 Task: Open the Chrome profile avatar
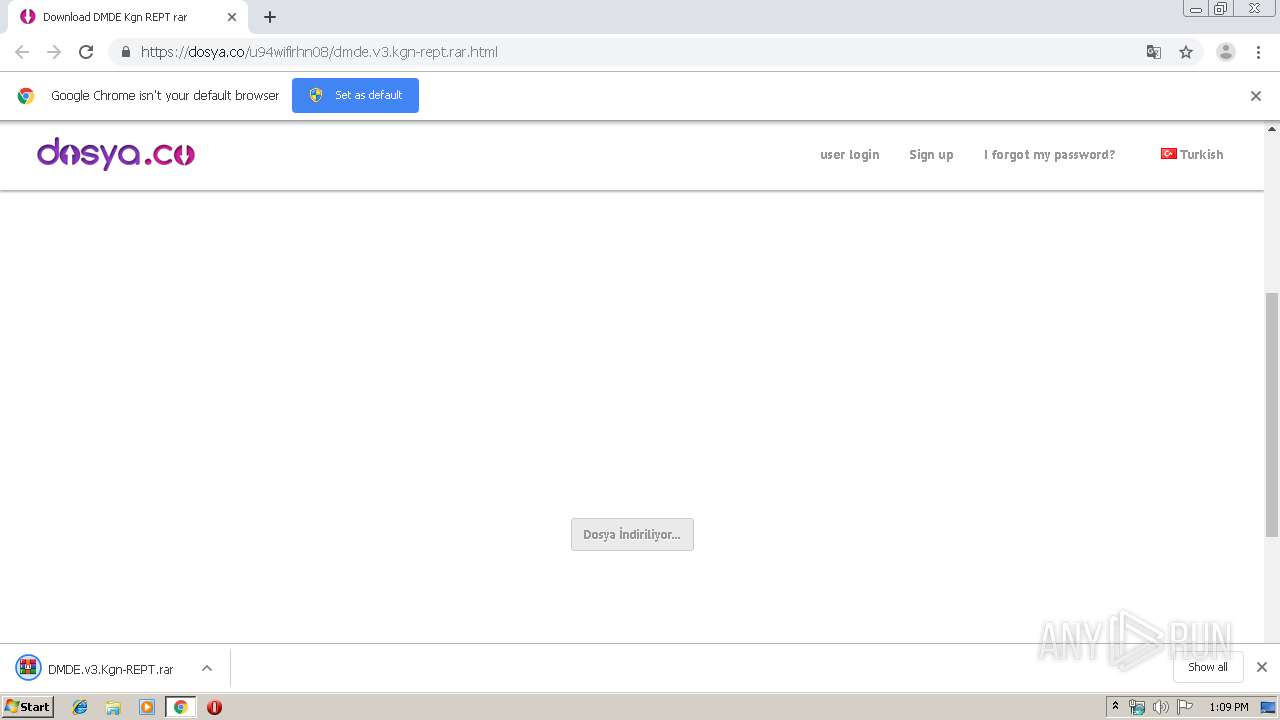1226,52
